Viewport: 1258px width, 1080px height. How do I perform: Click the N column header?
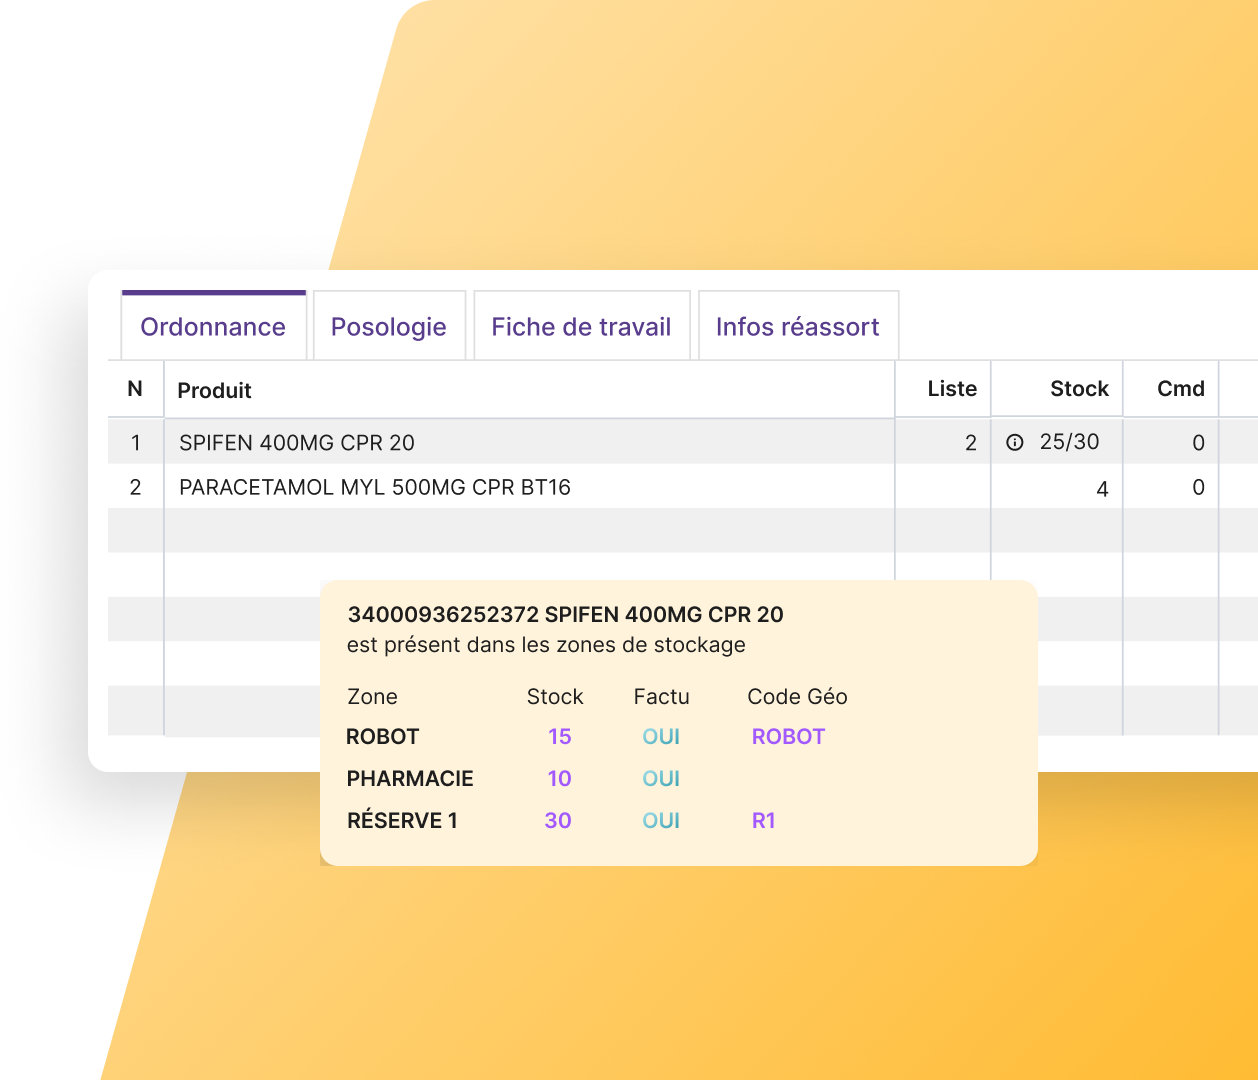click(x=135, y=389)
